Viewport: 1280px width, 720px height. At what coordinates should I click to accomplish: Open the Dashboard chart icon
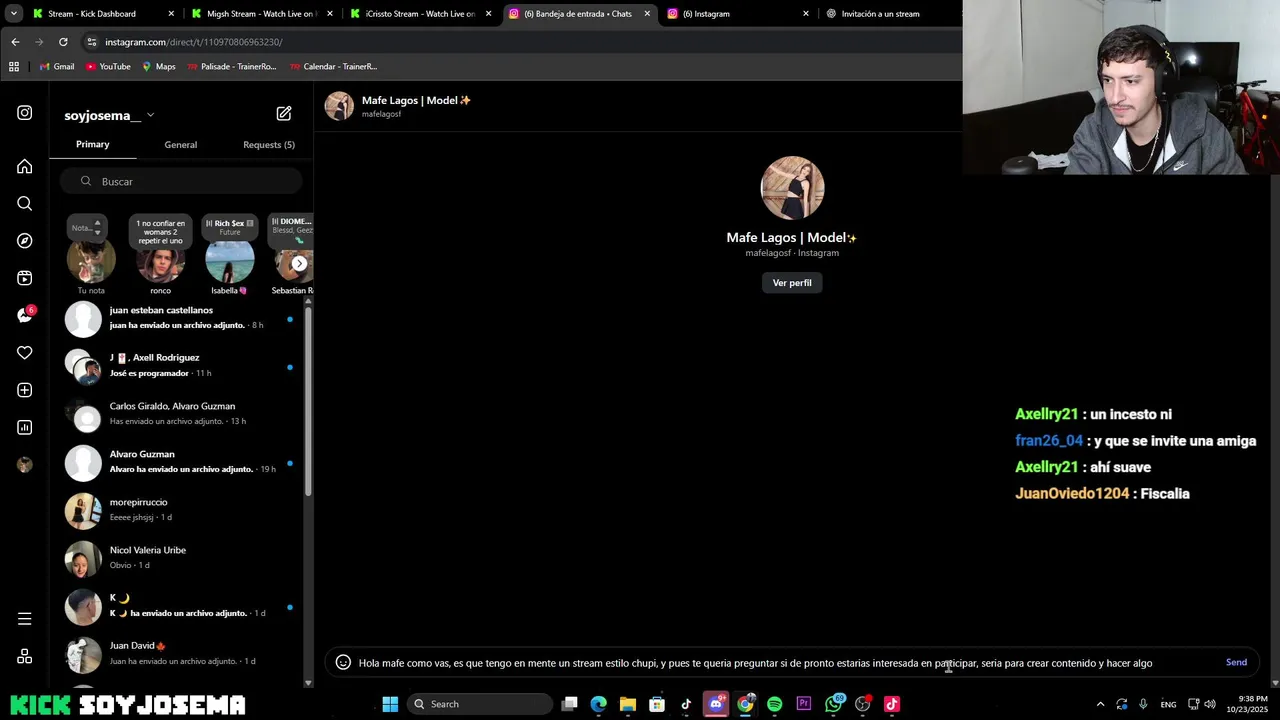(24, 427)
